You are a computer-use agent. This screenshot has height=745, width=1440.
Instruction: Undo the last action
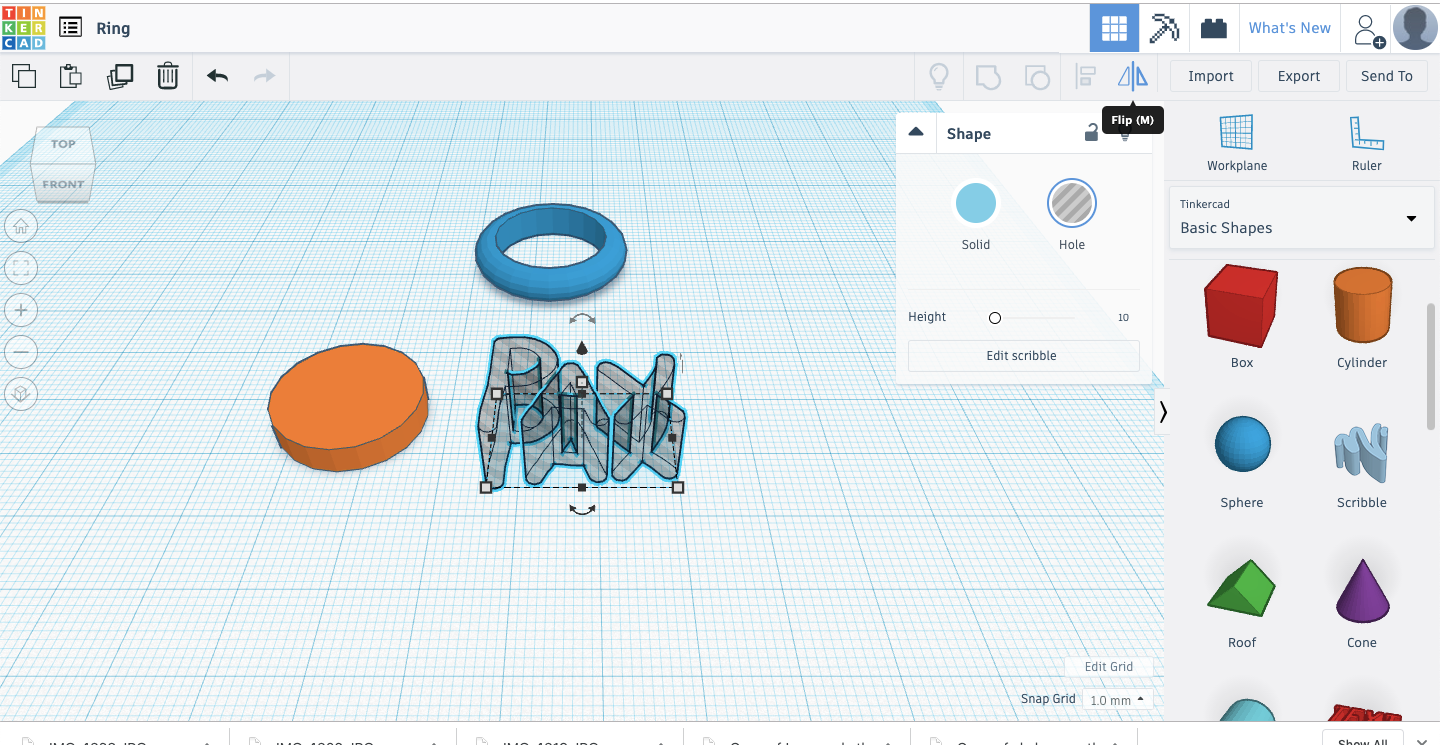point(218,76)
